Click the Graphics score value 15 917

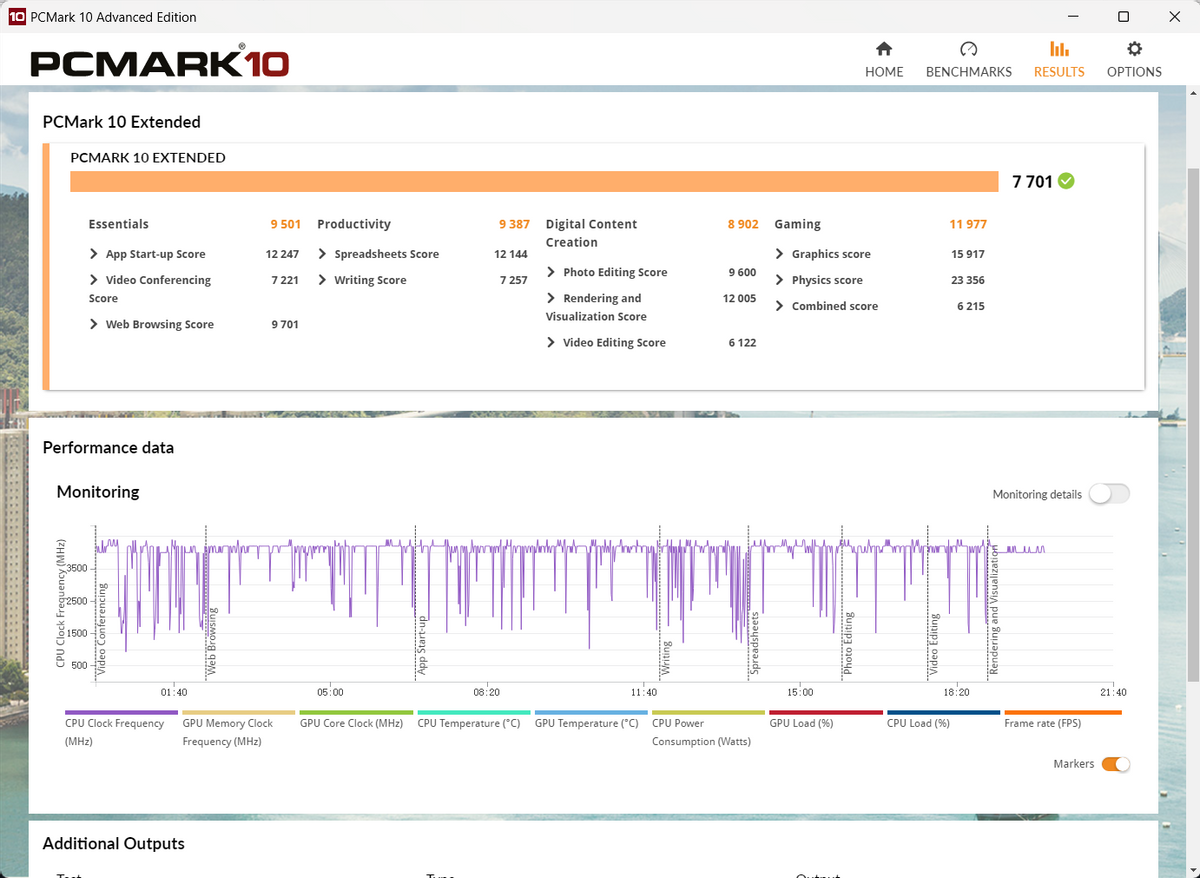coord(968,254)
